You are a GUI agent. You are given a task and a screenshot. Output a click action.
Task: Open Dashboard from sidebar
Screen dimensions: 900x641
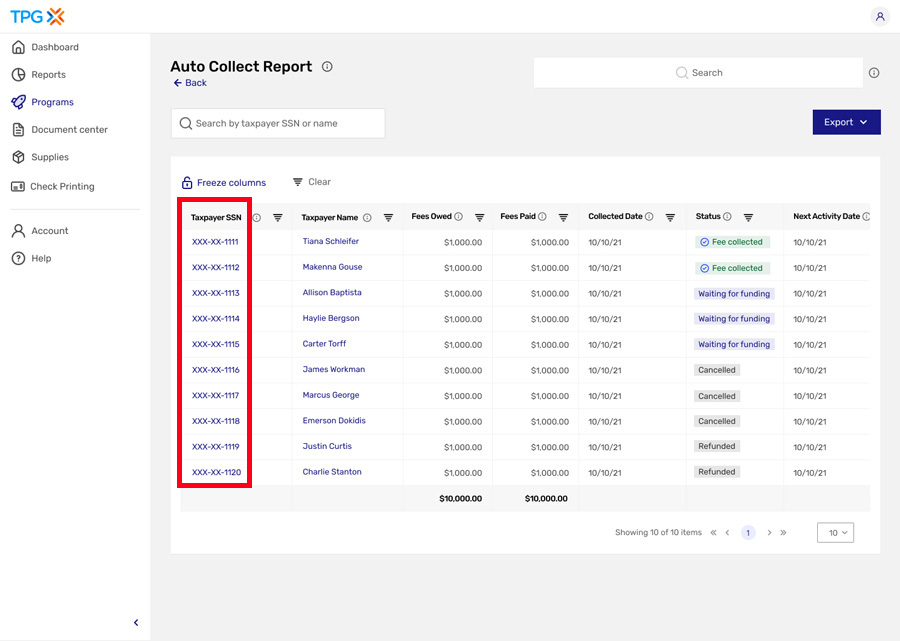pos(45,47)
